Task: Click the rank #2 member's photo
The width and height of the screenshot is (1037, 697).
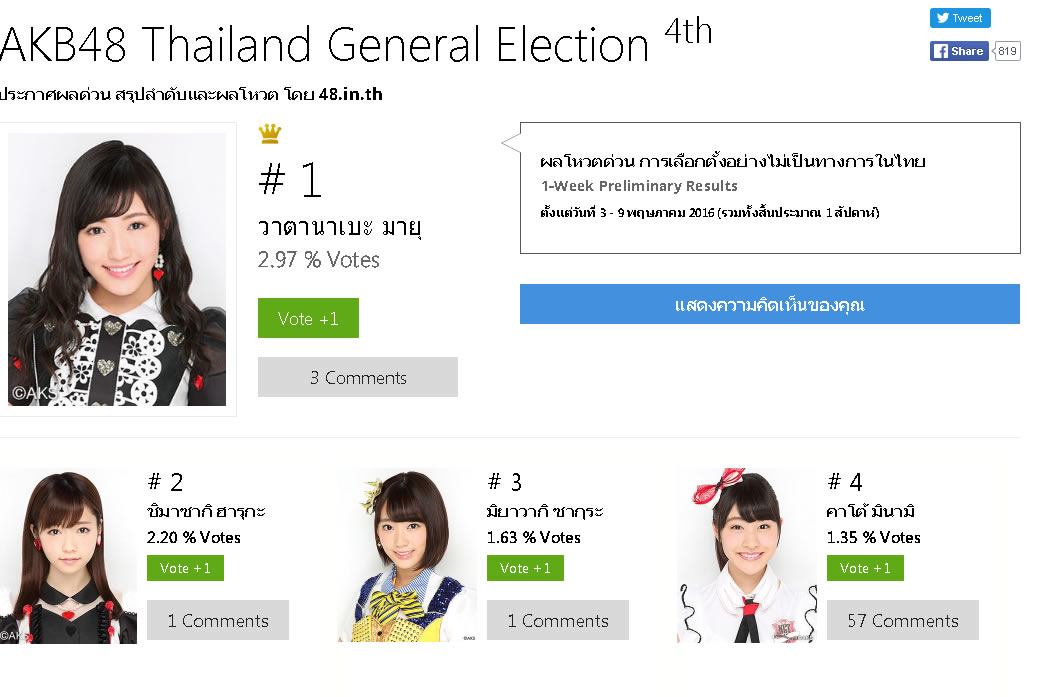Action: (x=68, y=555)
